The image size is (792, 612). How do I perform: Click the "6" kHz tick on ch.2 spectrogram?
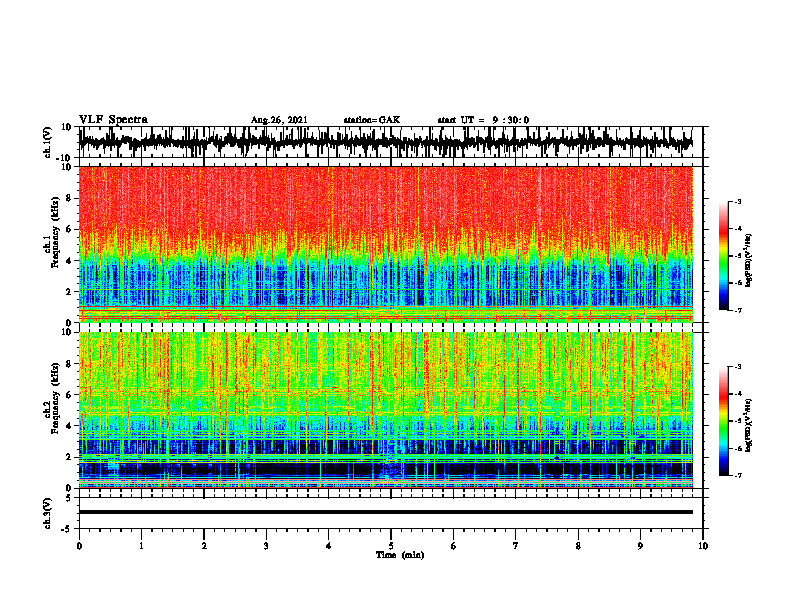click(x=70, y=395)
